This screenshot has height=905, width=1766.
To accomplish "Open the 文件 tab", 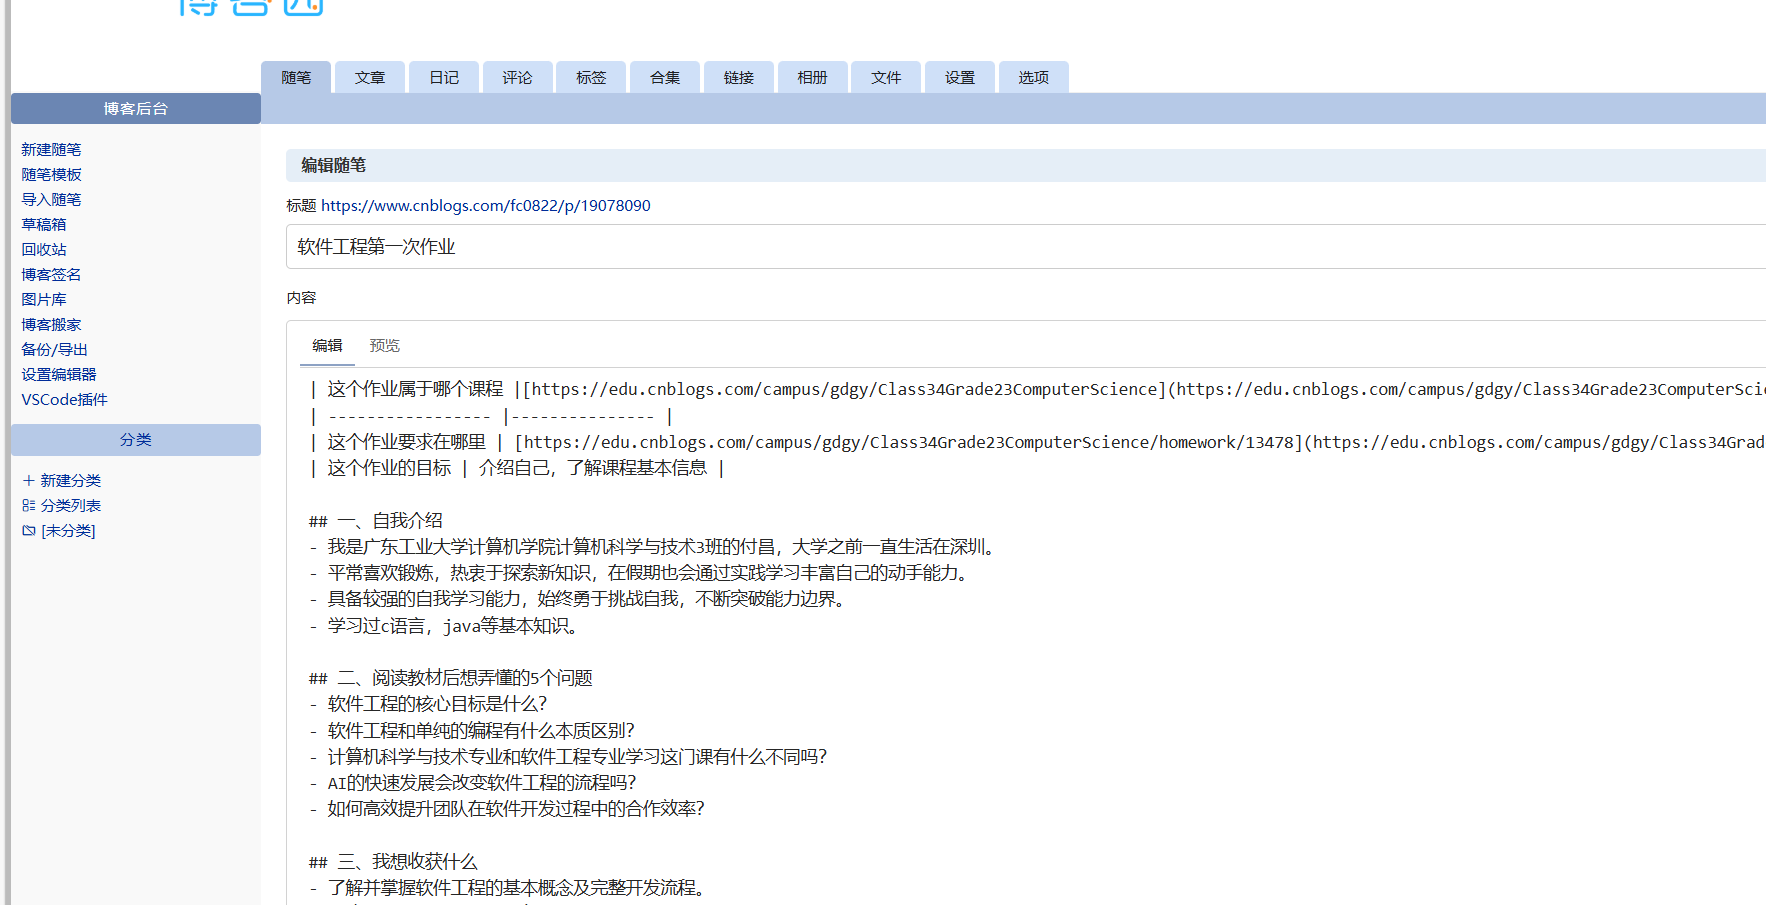I will point(886,77).
